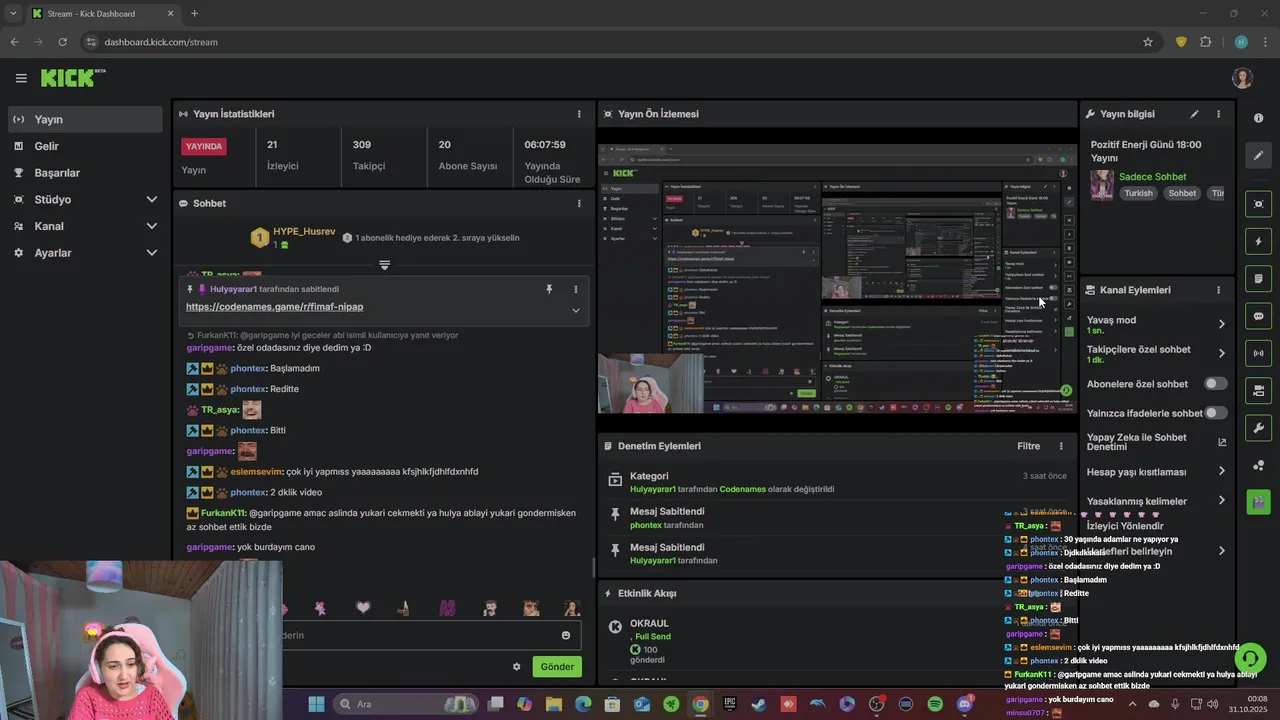
Task: Bookmark the page with the star icon
Action: [x=1148, y=42]
